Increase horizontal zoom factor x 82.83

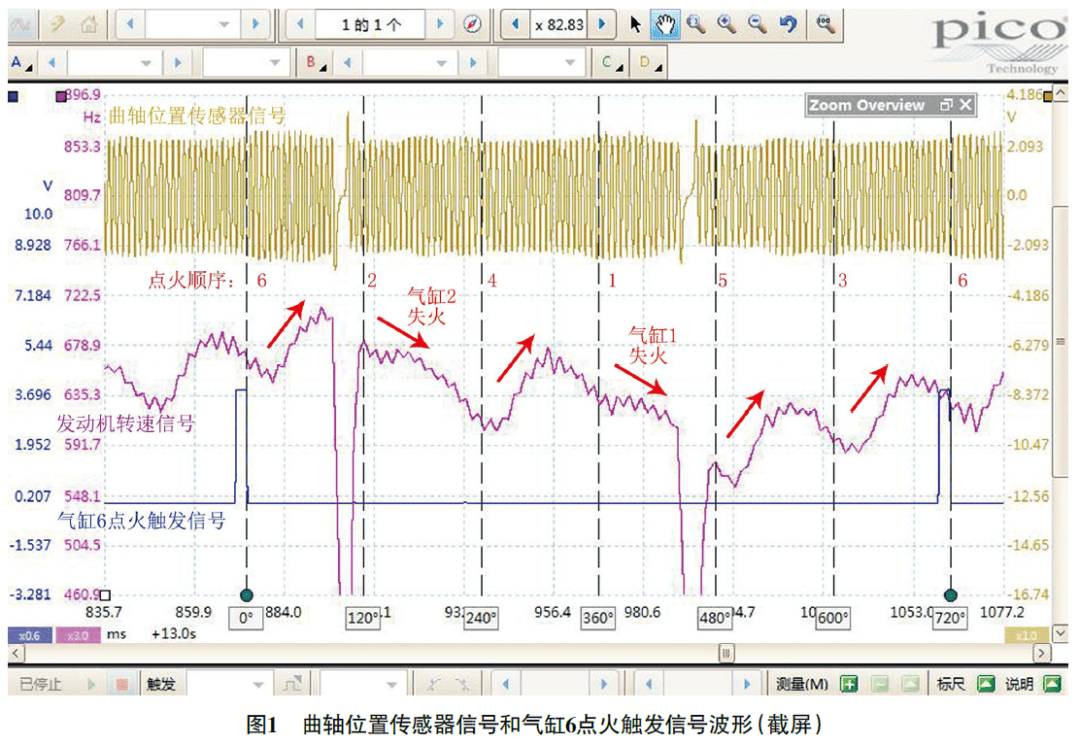[x=601, y=24]
